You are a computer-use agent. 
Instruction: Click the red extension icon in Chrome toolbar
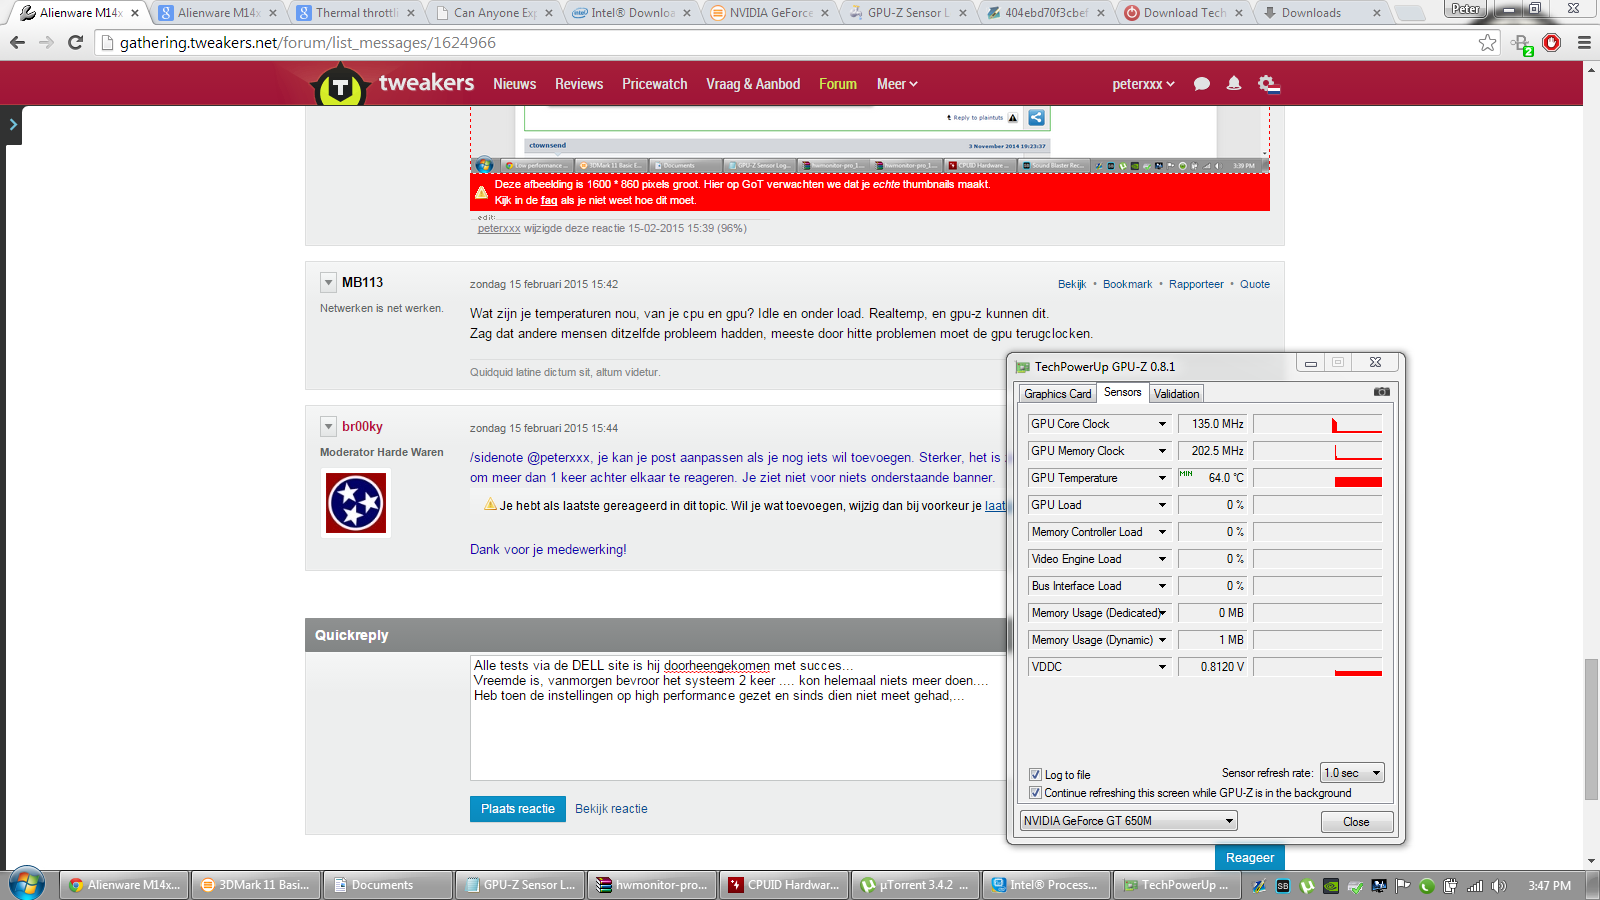(1552, 42)
